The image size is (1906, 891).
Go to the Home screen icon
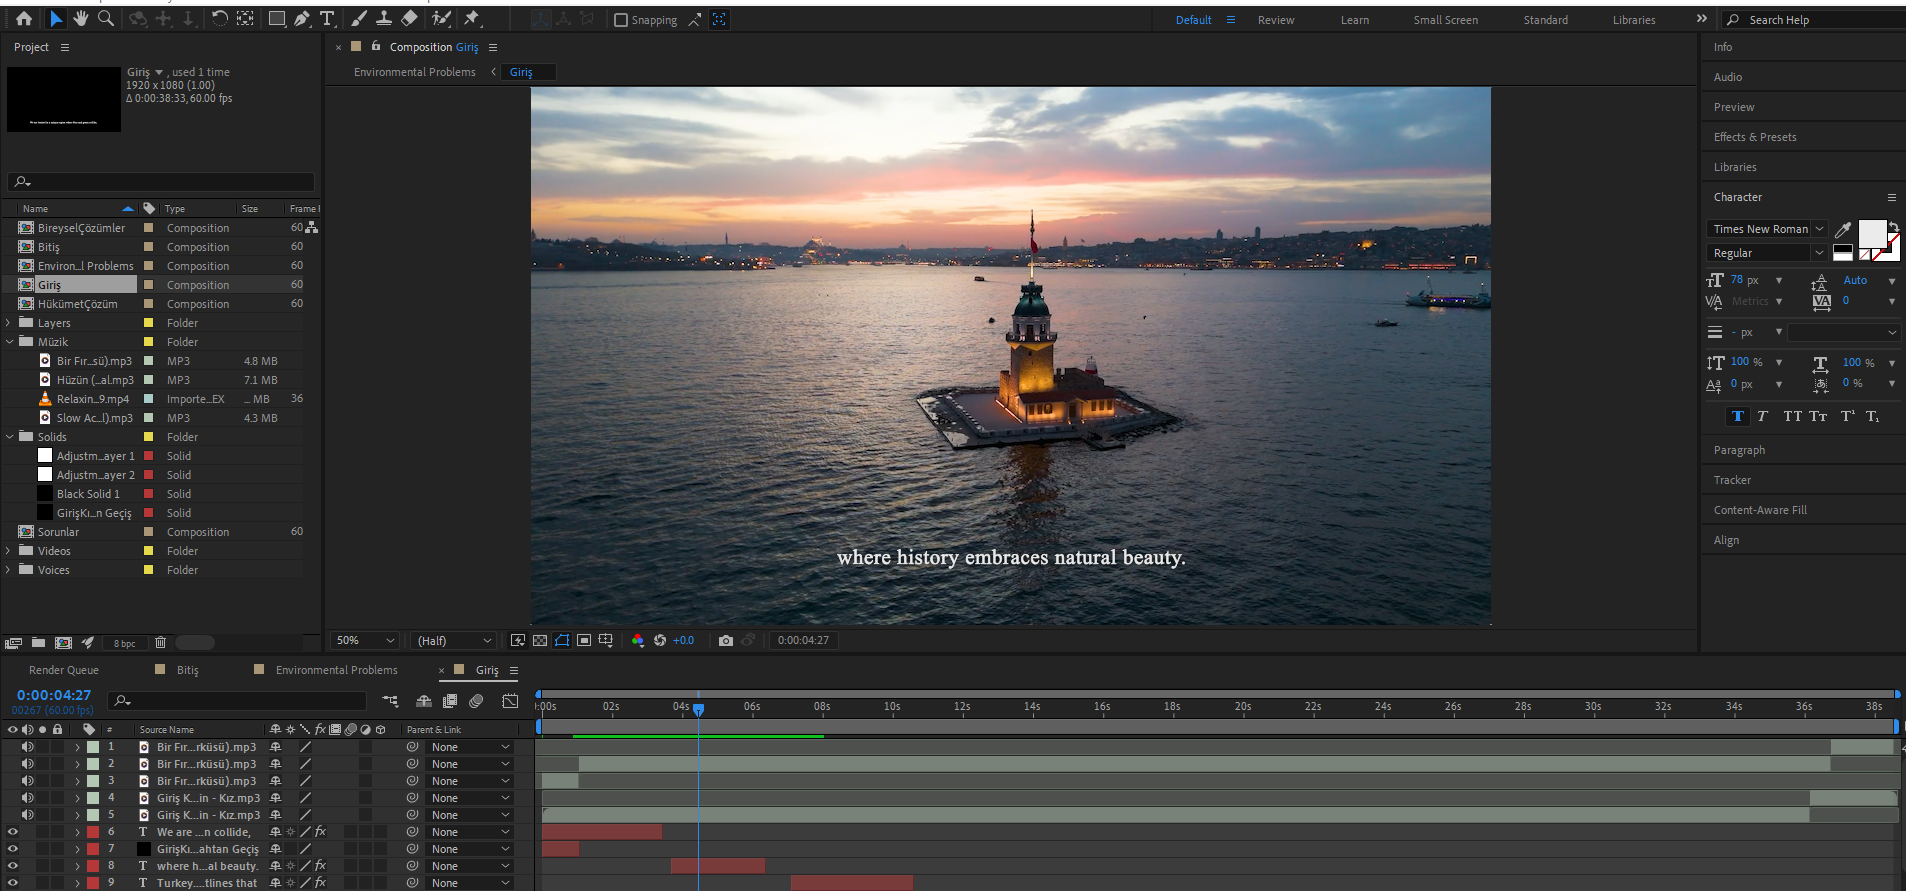pos(24,19)
